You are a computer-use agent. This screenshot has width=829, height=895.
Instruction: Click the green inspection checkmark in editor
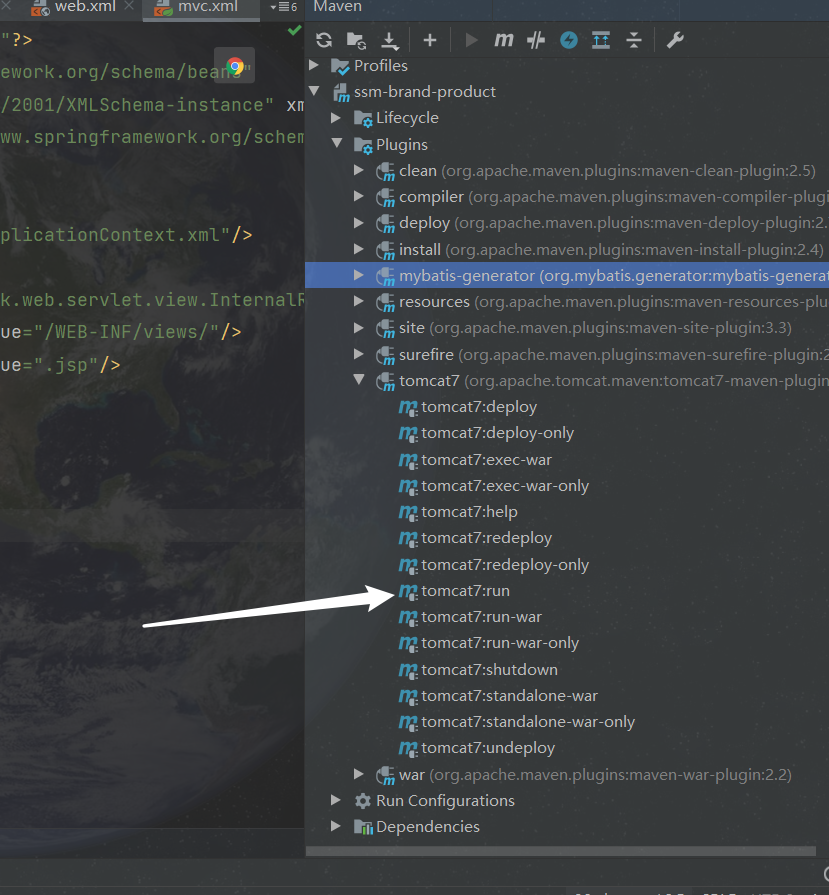(295, 30)
